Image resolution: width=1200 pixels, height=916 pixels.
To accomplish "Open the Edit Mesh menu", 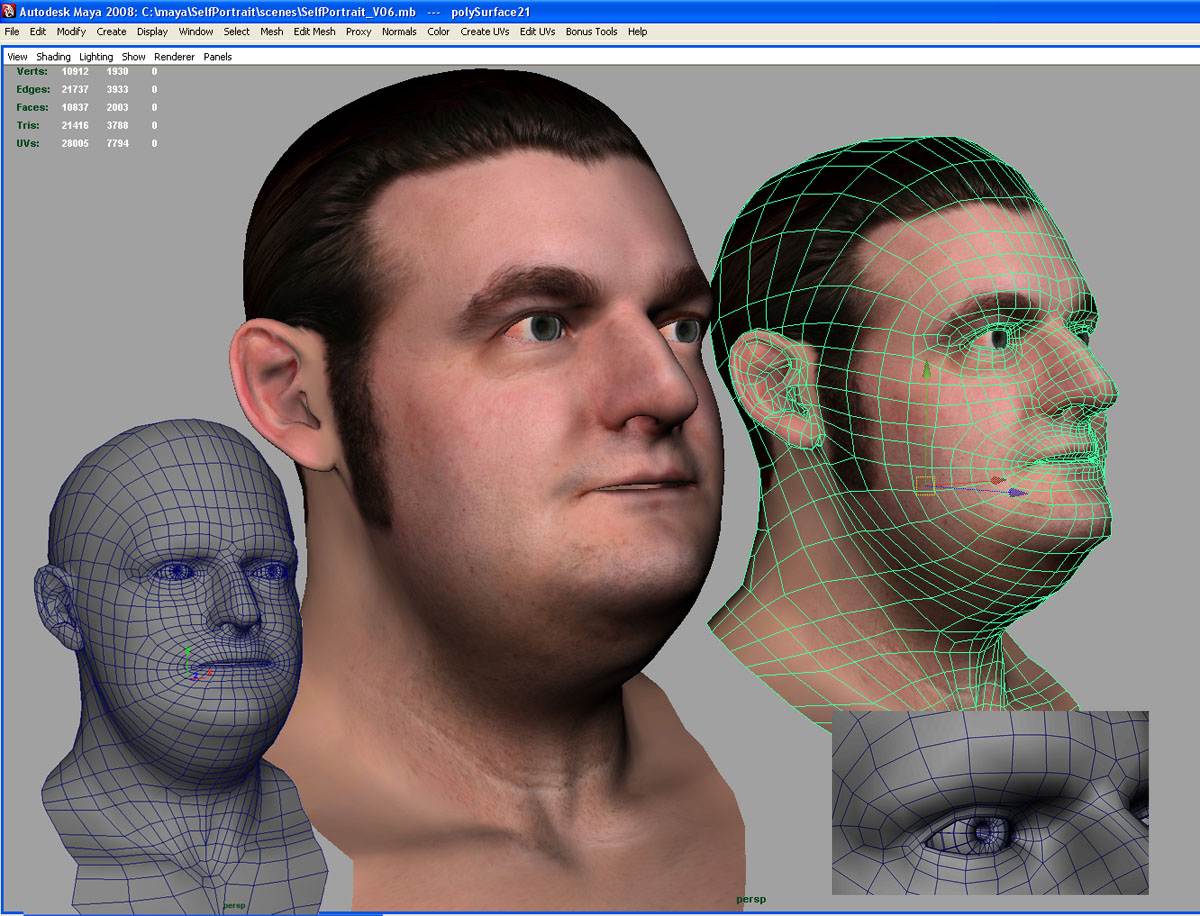I will [315, 32].
